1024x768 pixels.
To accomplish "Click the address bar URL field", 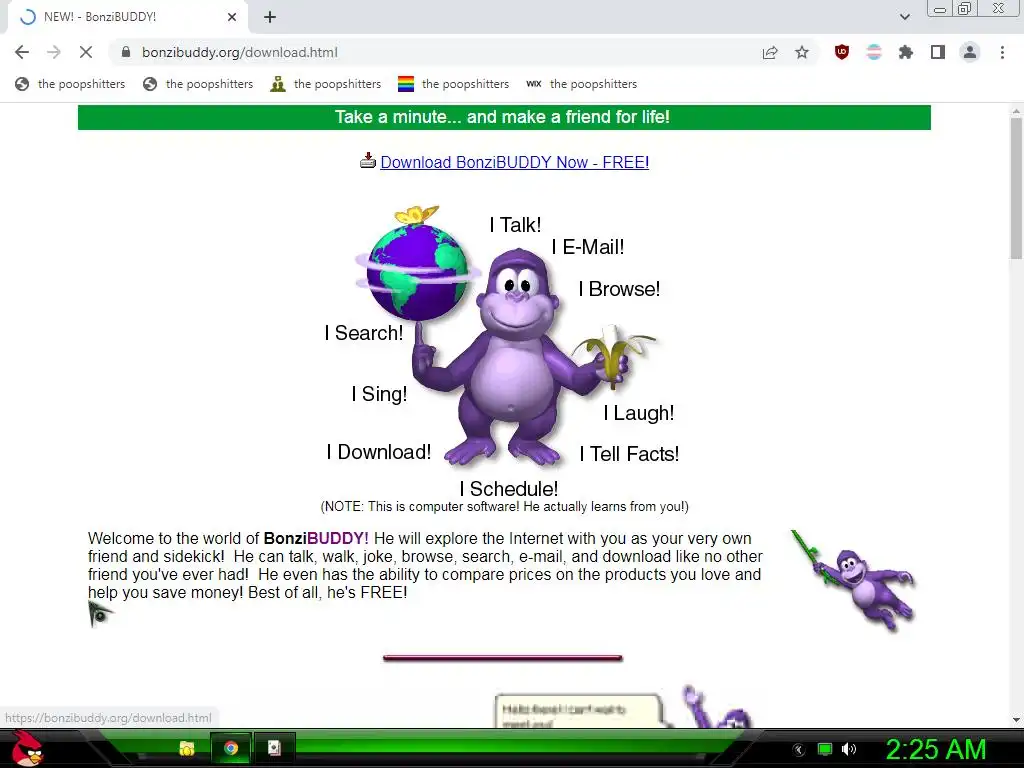I will click(444, 52).
